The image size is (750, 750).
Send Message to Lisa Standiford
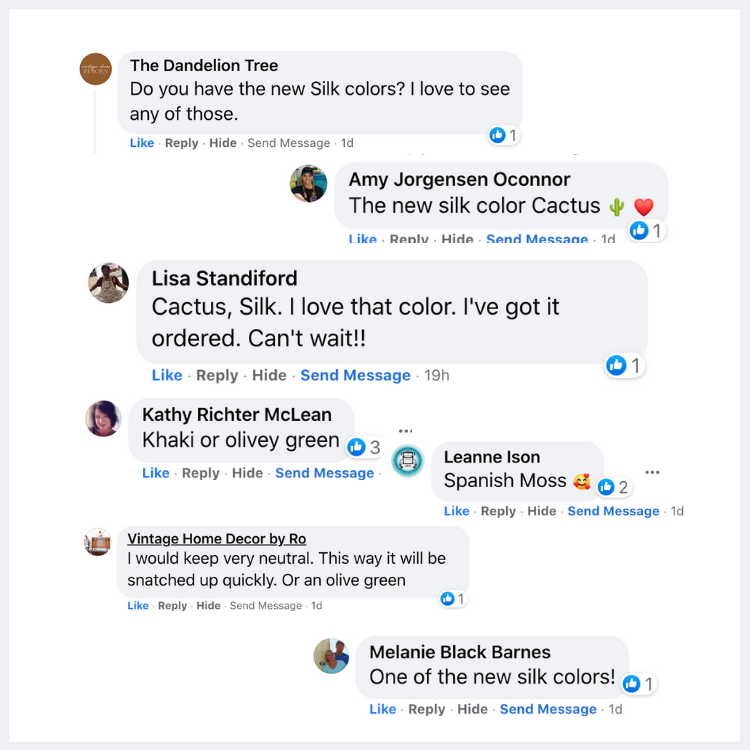coord(355,375)
